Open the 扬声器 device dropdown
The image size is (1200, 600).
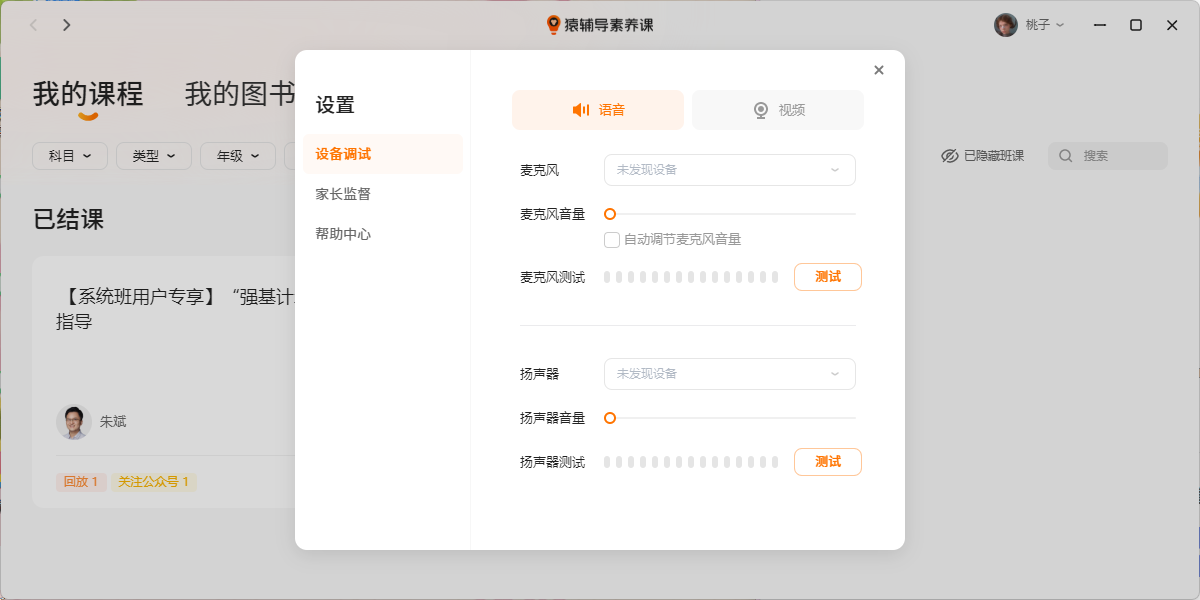pos(729,374)
